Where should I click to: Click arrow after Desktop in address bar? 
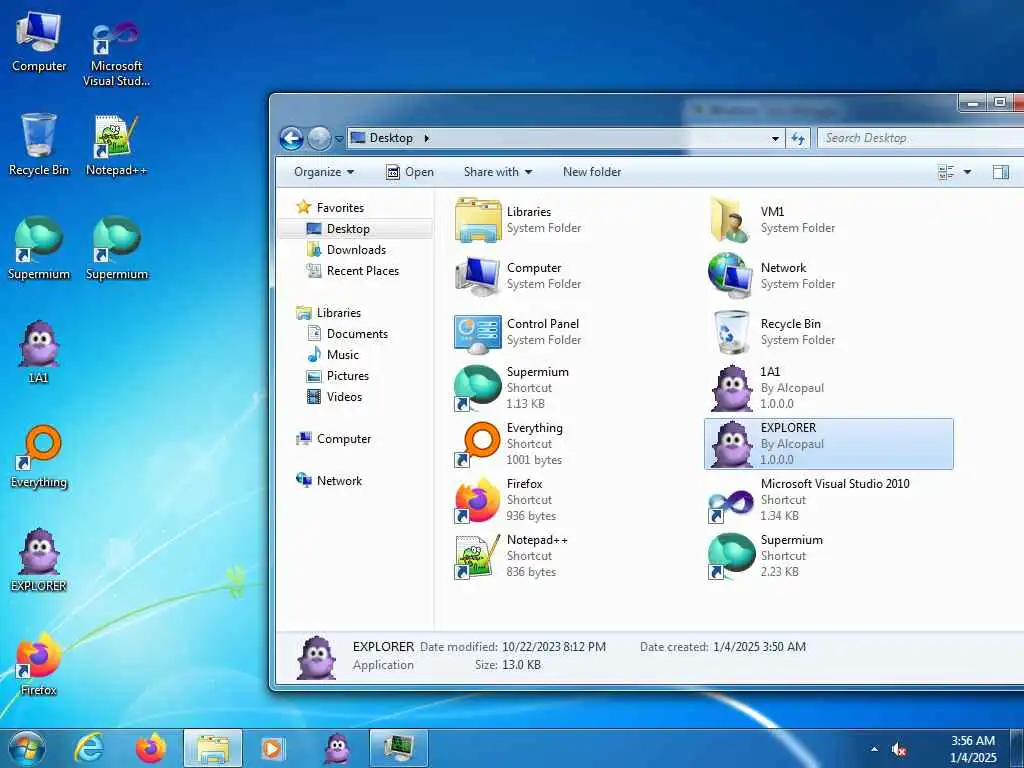click(x=426, y=138)
